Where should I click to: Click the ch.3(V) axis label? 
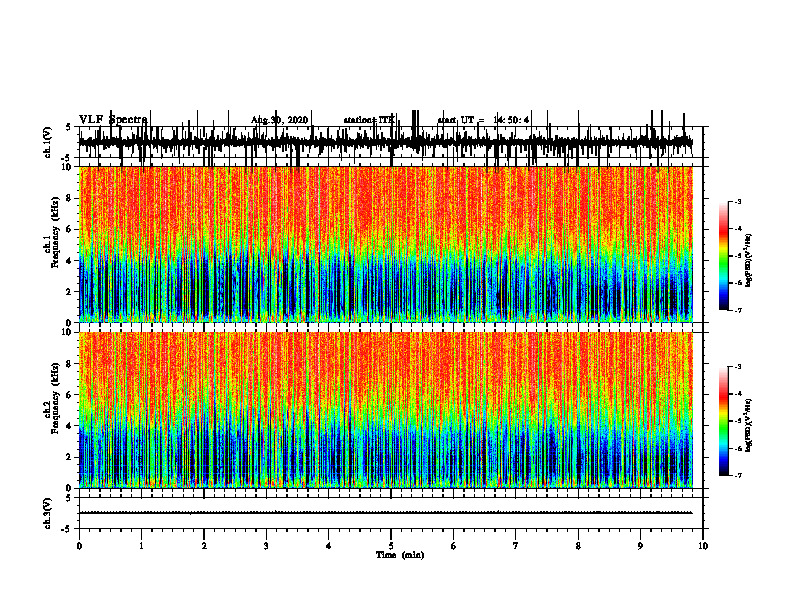click(48, 513)
